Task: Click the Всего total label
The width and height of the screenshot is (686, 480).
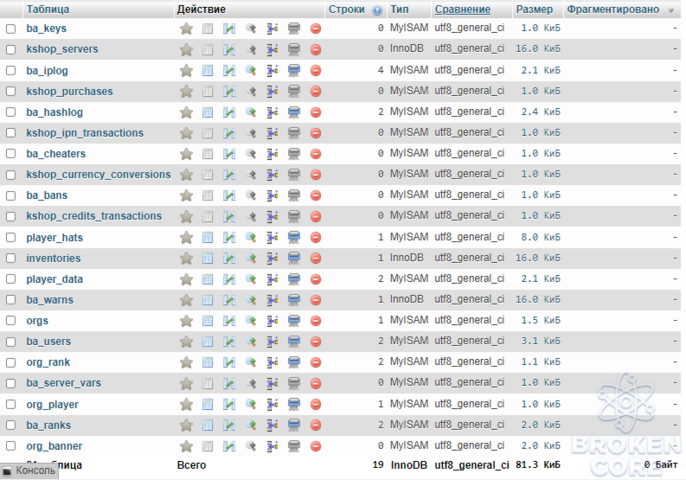Action: [x=191, y=465]
